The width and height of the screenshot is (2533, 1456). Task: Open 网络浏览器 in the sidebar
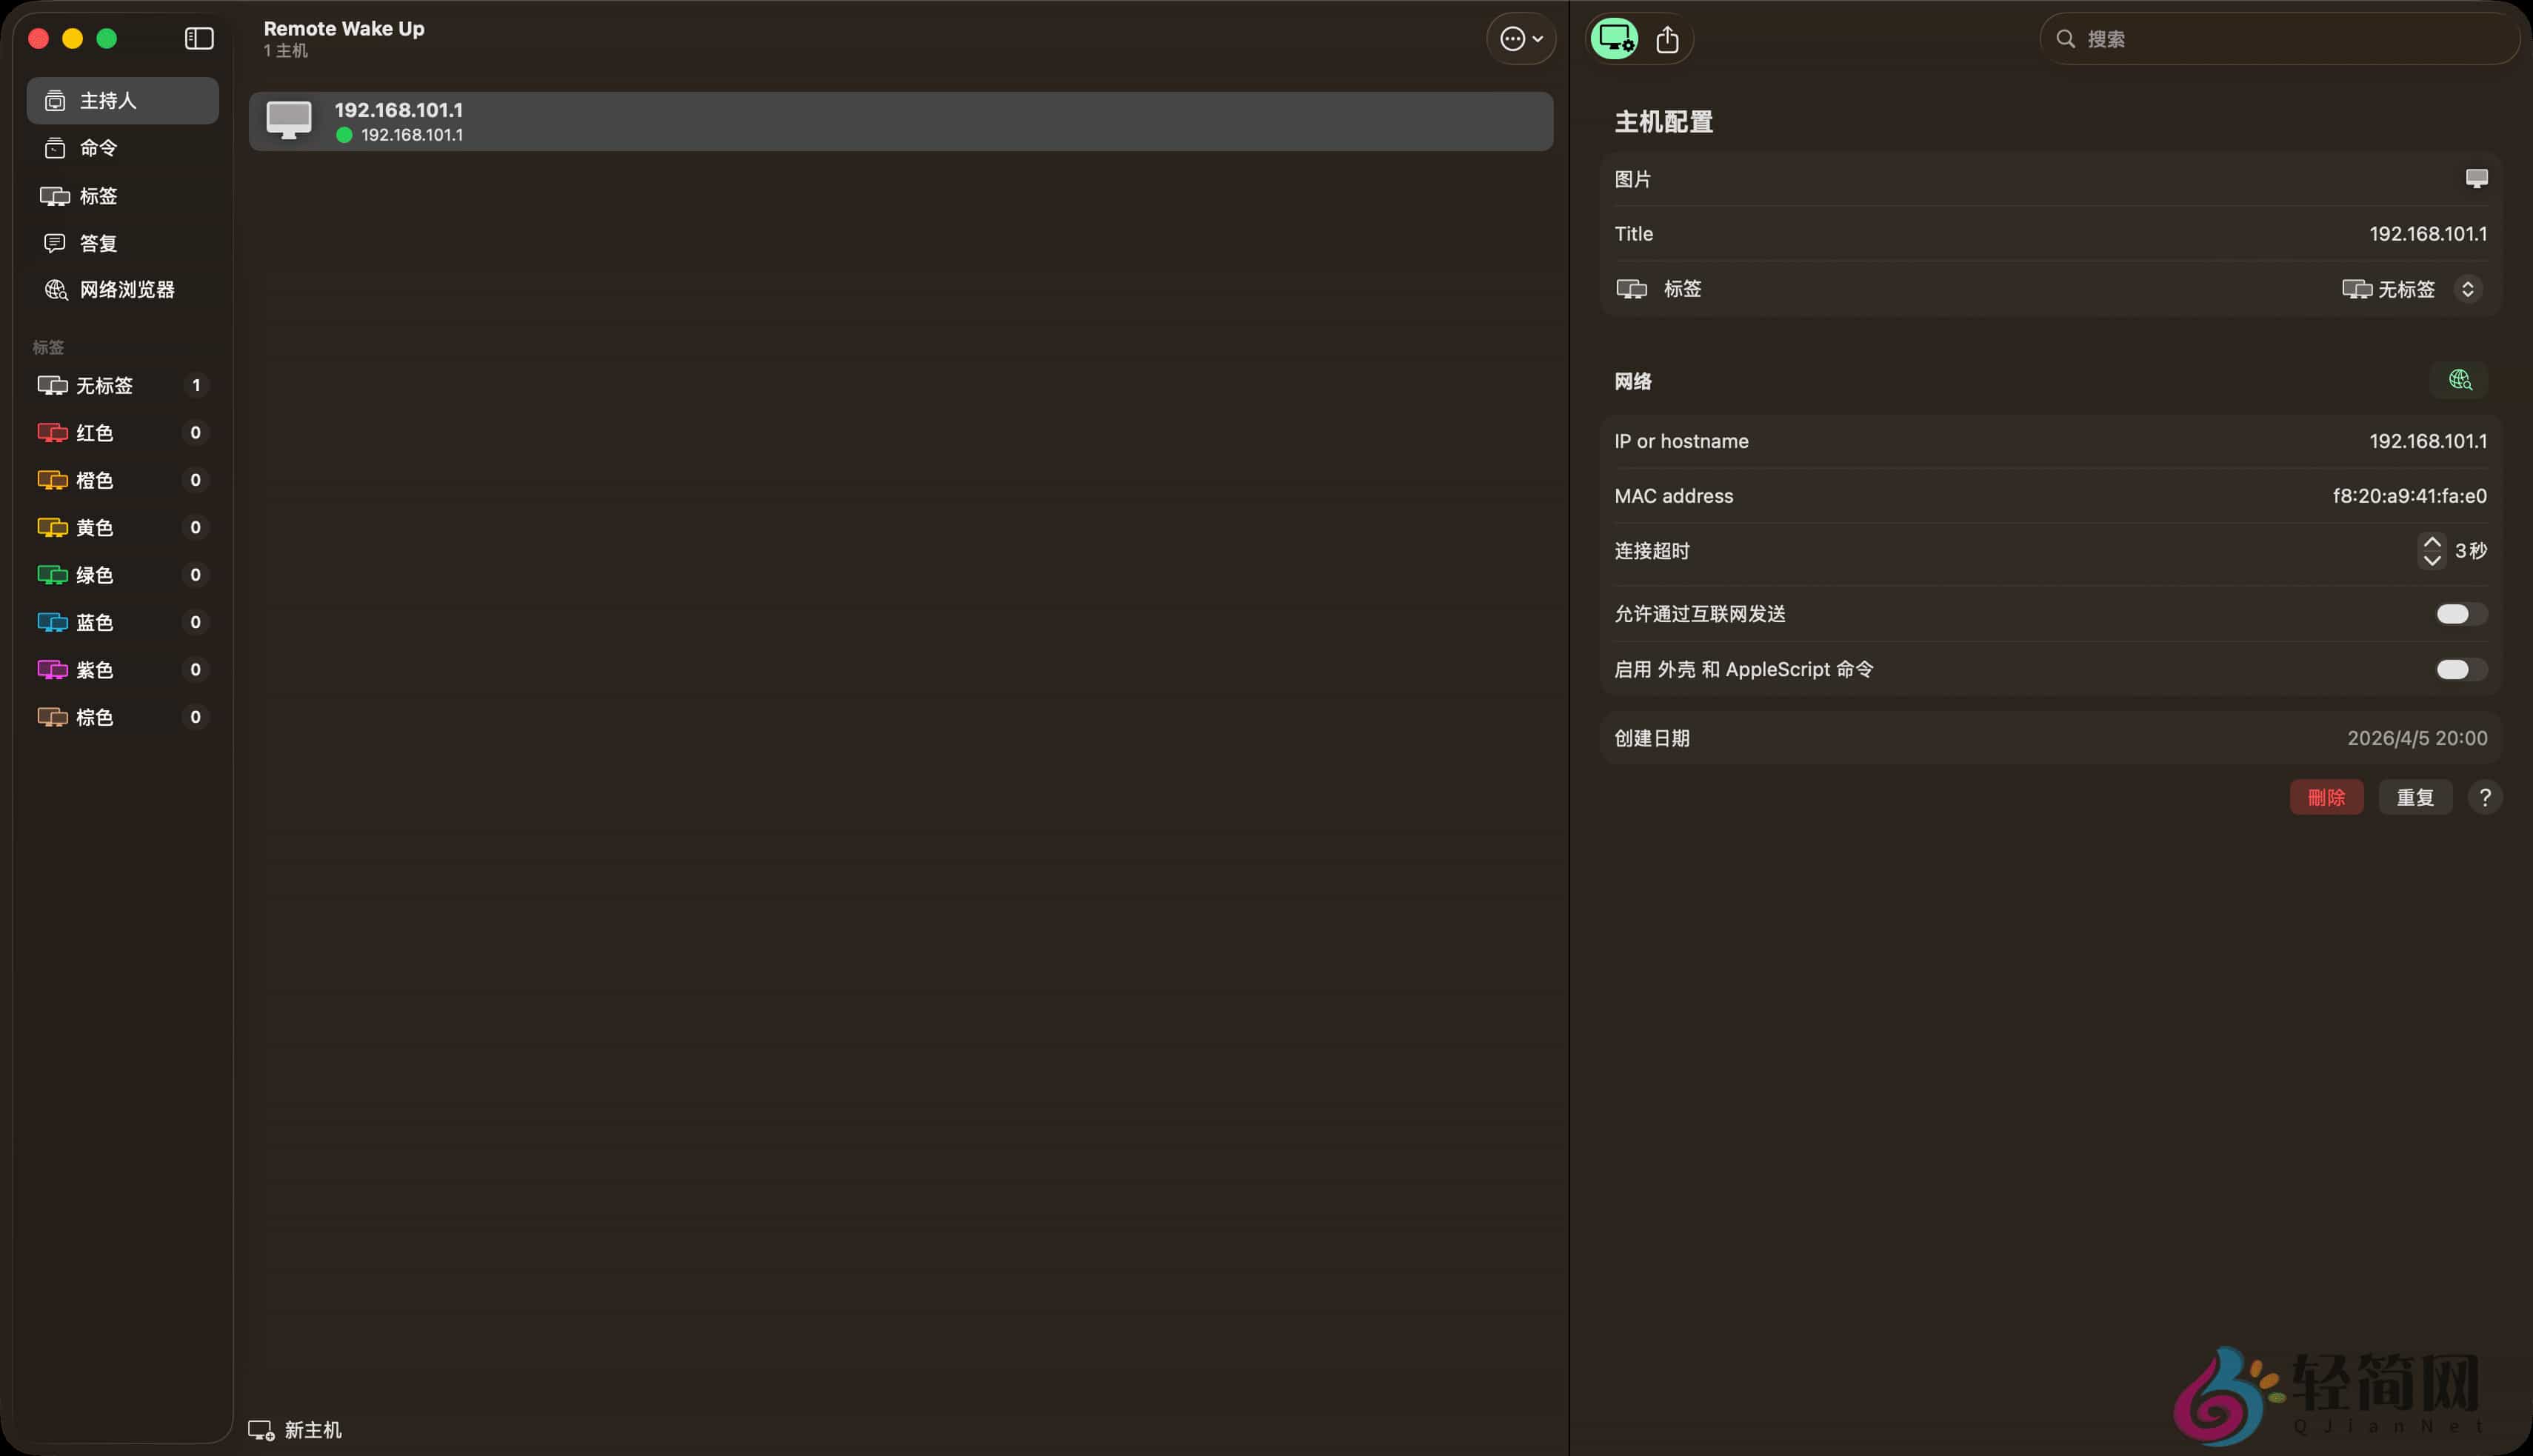(126, 290)
